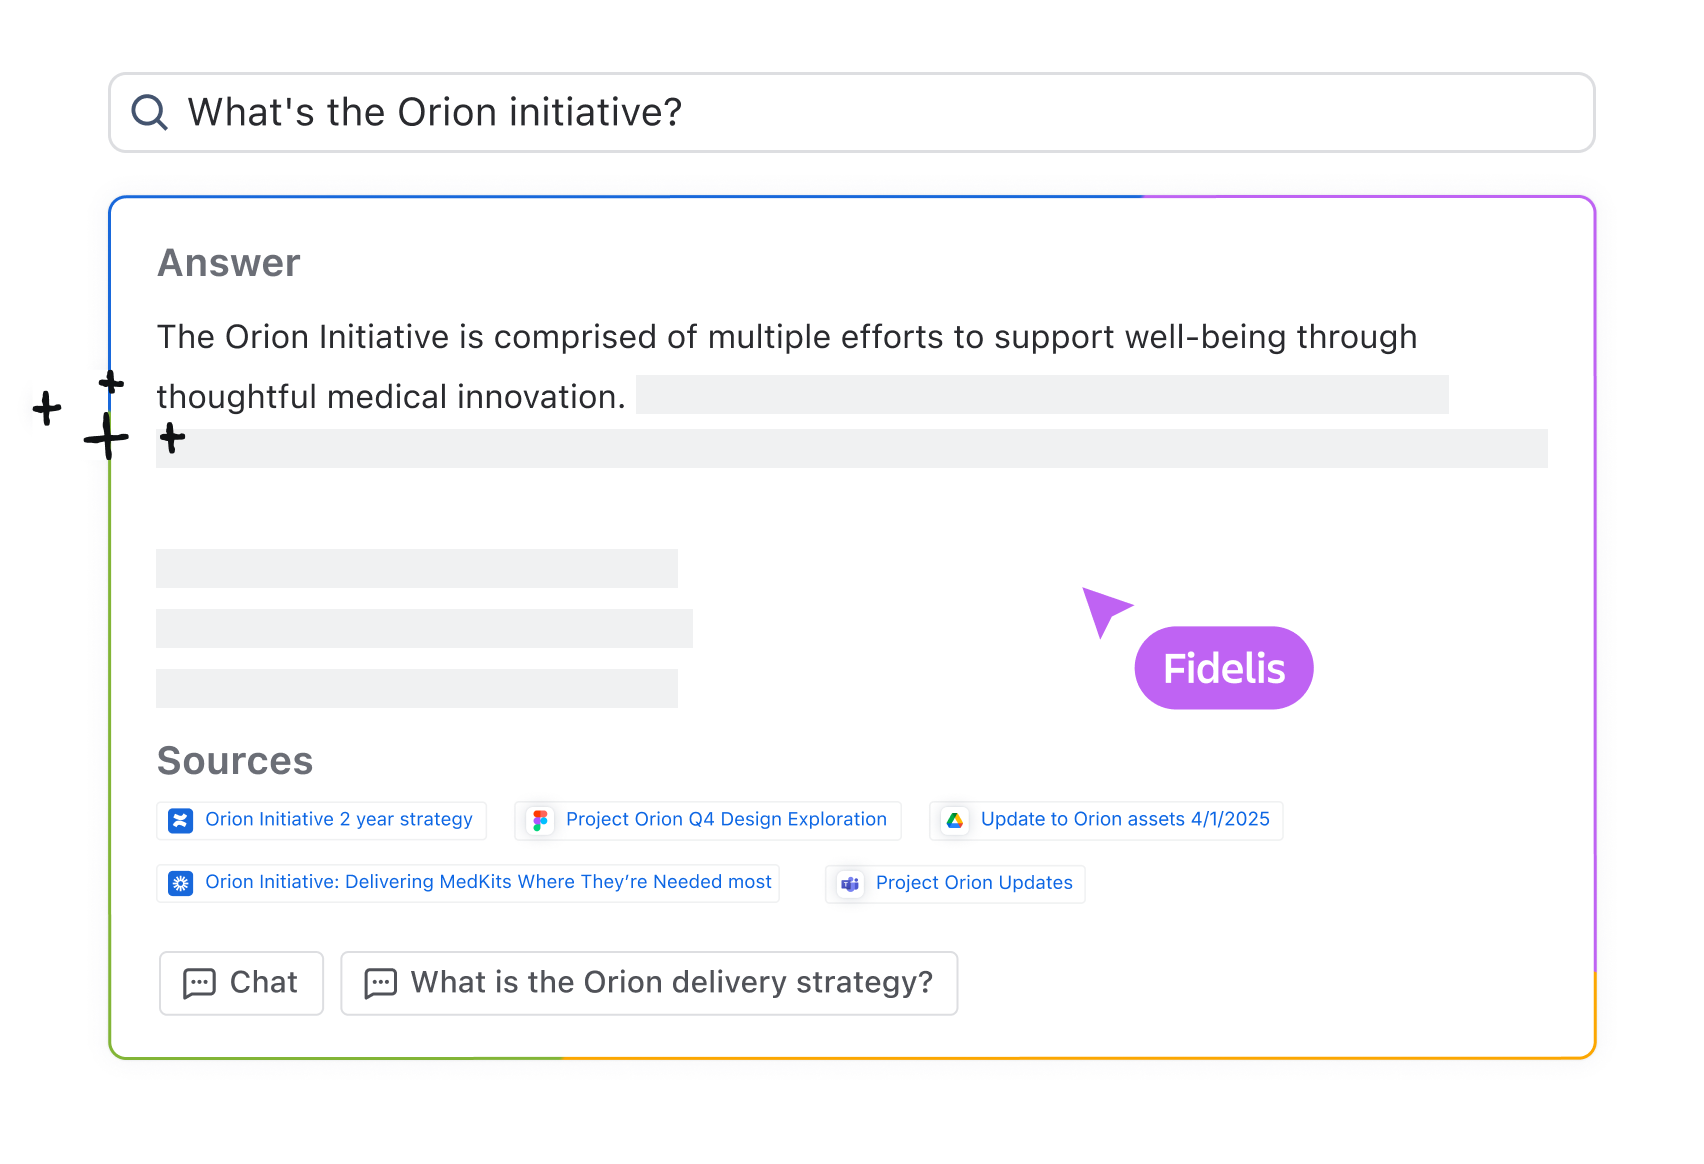
Task: Click the Fidelis name tag
Action: 1224,668
